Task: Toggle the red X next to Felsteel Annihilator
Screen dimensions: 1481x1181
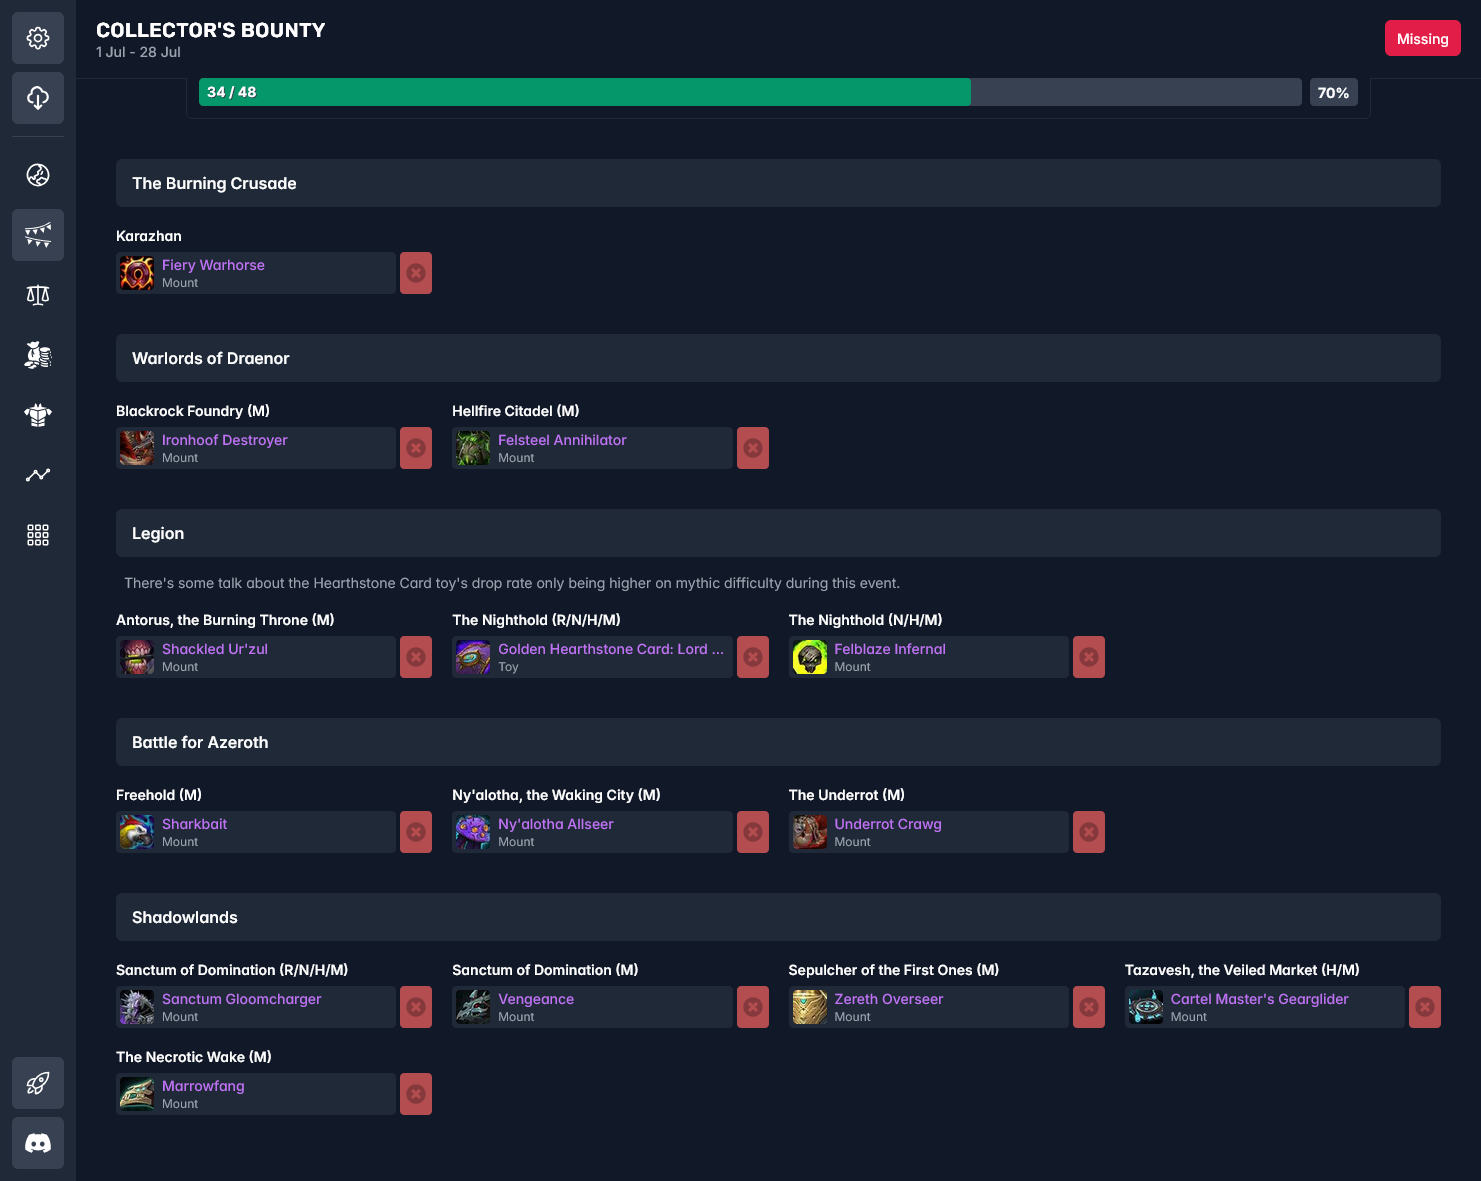Action: click(x=753, y=448)
